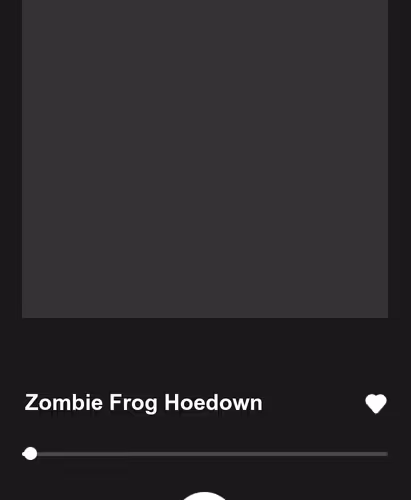Seek to one quarter of the track timeline

(x=113, y=454)
